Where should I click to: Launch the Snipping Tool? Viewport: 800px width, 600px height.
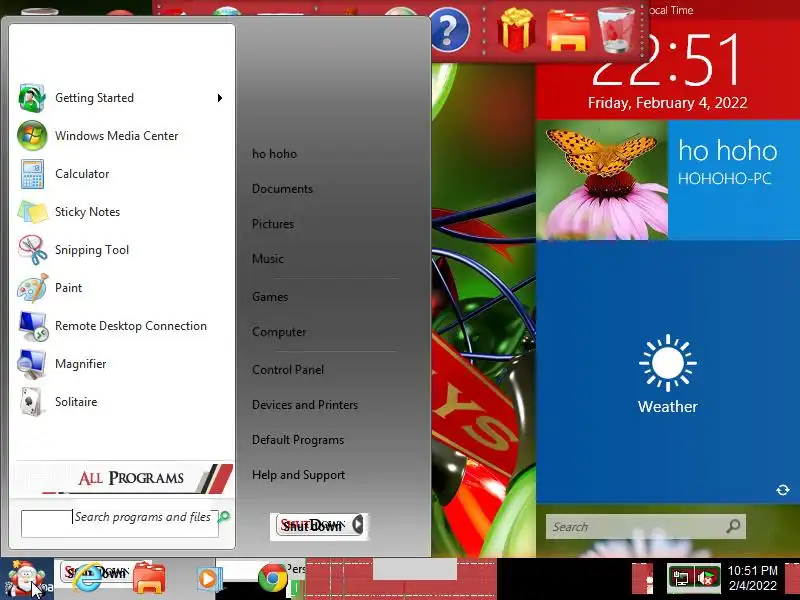(x=121, y=249)
